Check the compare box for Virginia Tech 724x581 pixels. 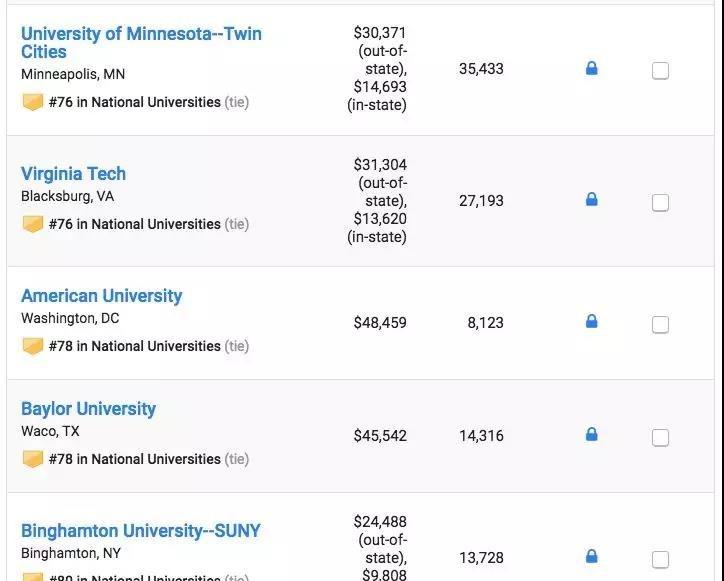point(660,203)
